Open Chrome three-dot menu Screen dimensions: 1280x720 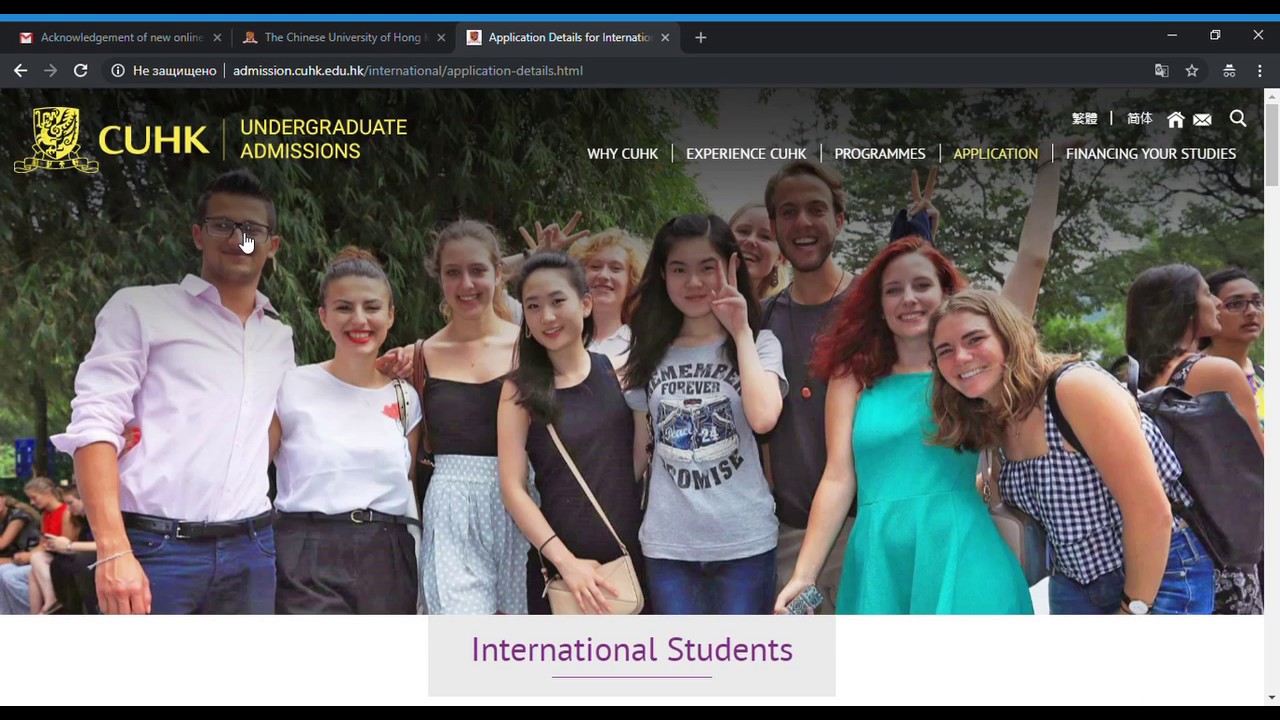(1260, 70)
